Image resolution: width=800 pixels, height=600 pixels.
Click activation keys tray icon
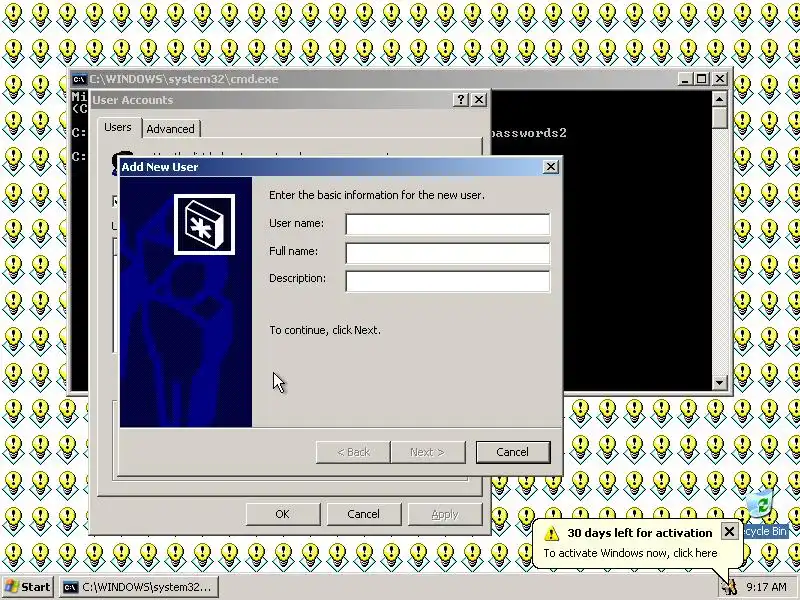(728, 587)
